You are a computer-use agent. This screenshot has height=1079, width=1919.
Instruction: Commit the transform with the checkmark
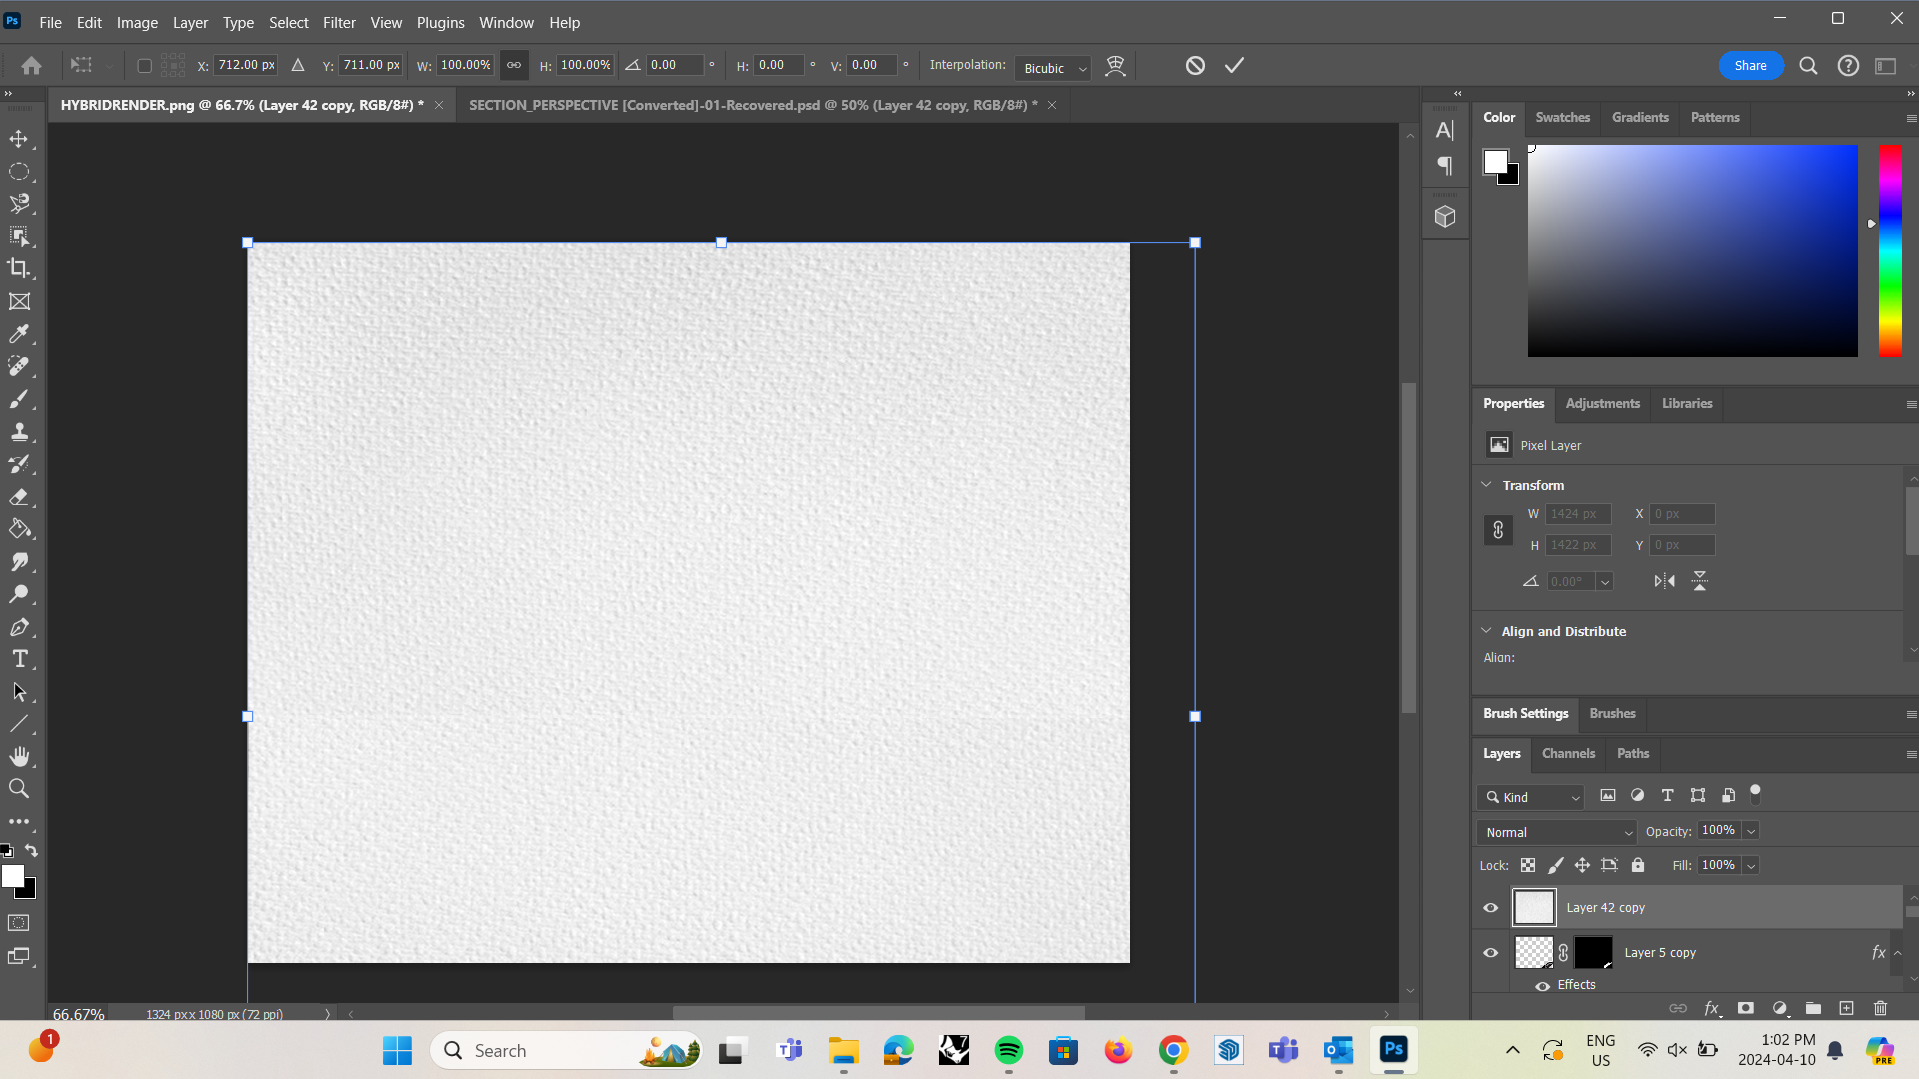click(1233, 65)
